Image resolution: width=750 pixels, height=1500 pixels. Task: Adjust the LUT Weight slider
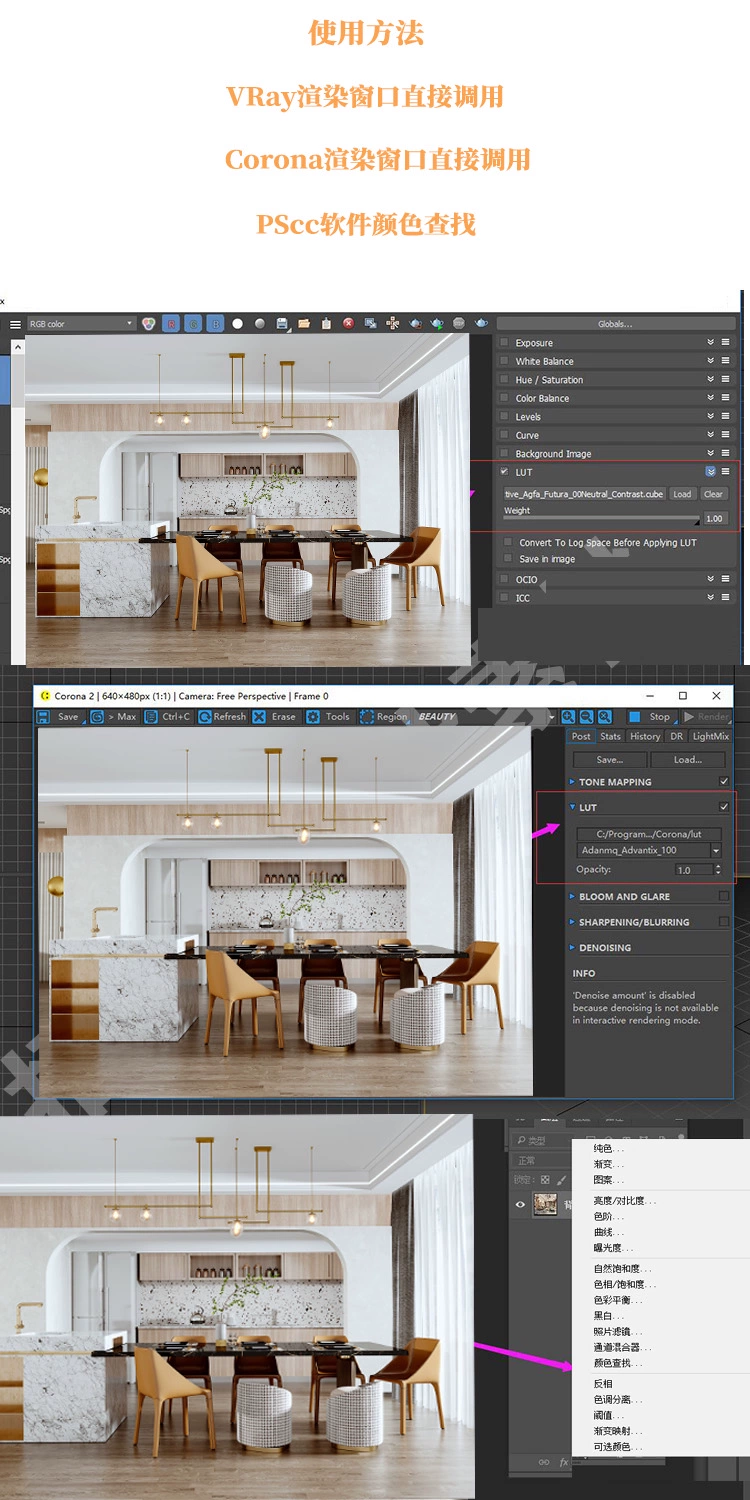click(600, 519)
